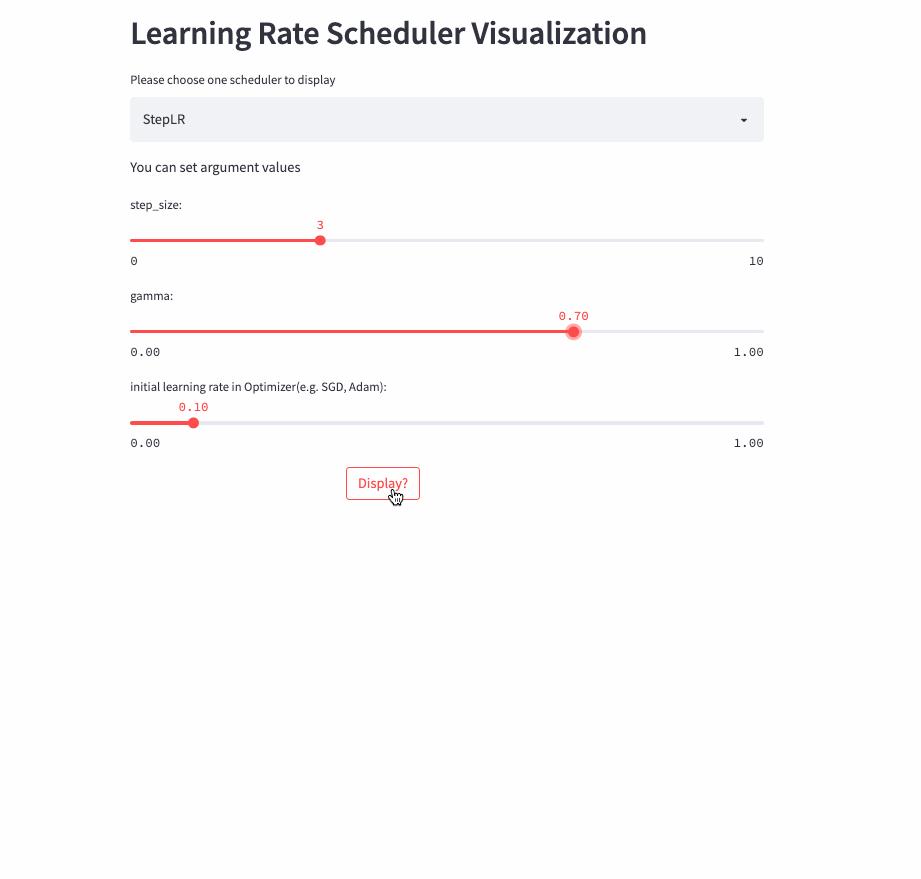
Task: Click the initial learning rate slider handle
Action: pyautogui.click(x=193, y=423)
